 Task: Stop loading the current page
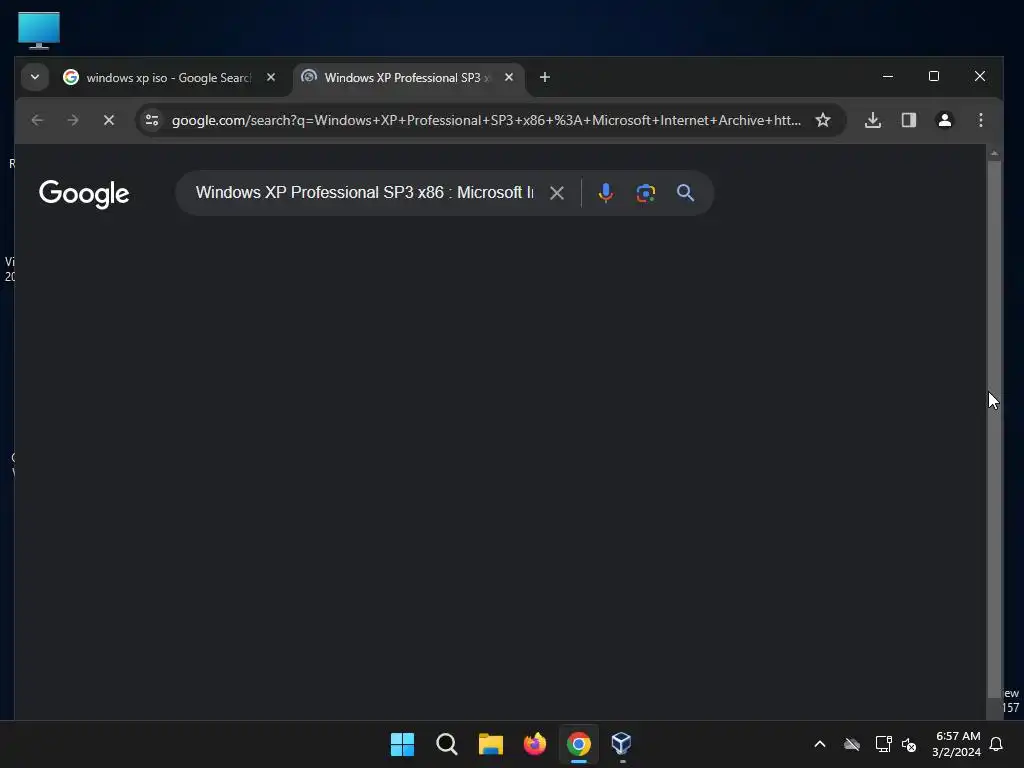point(109,120)
